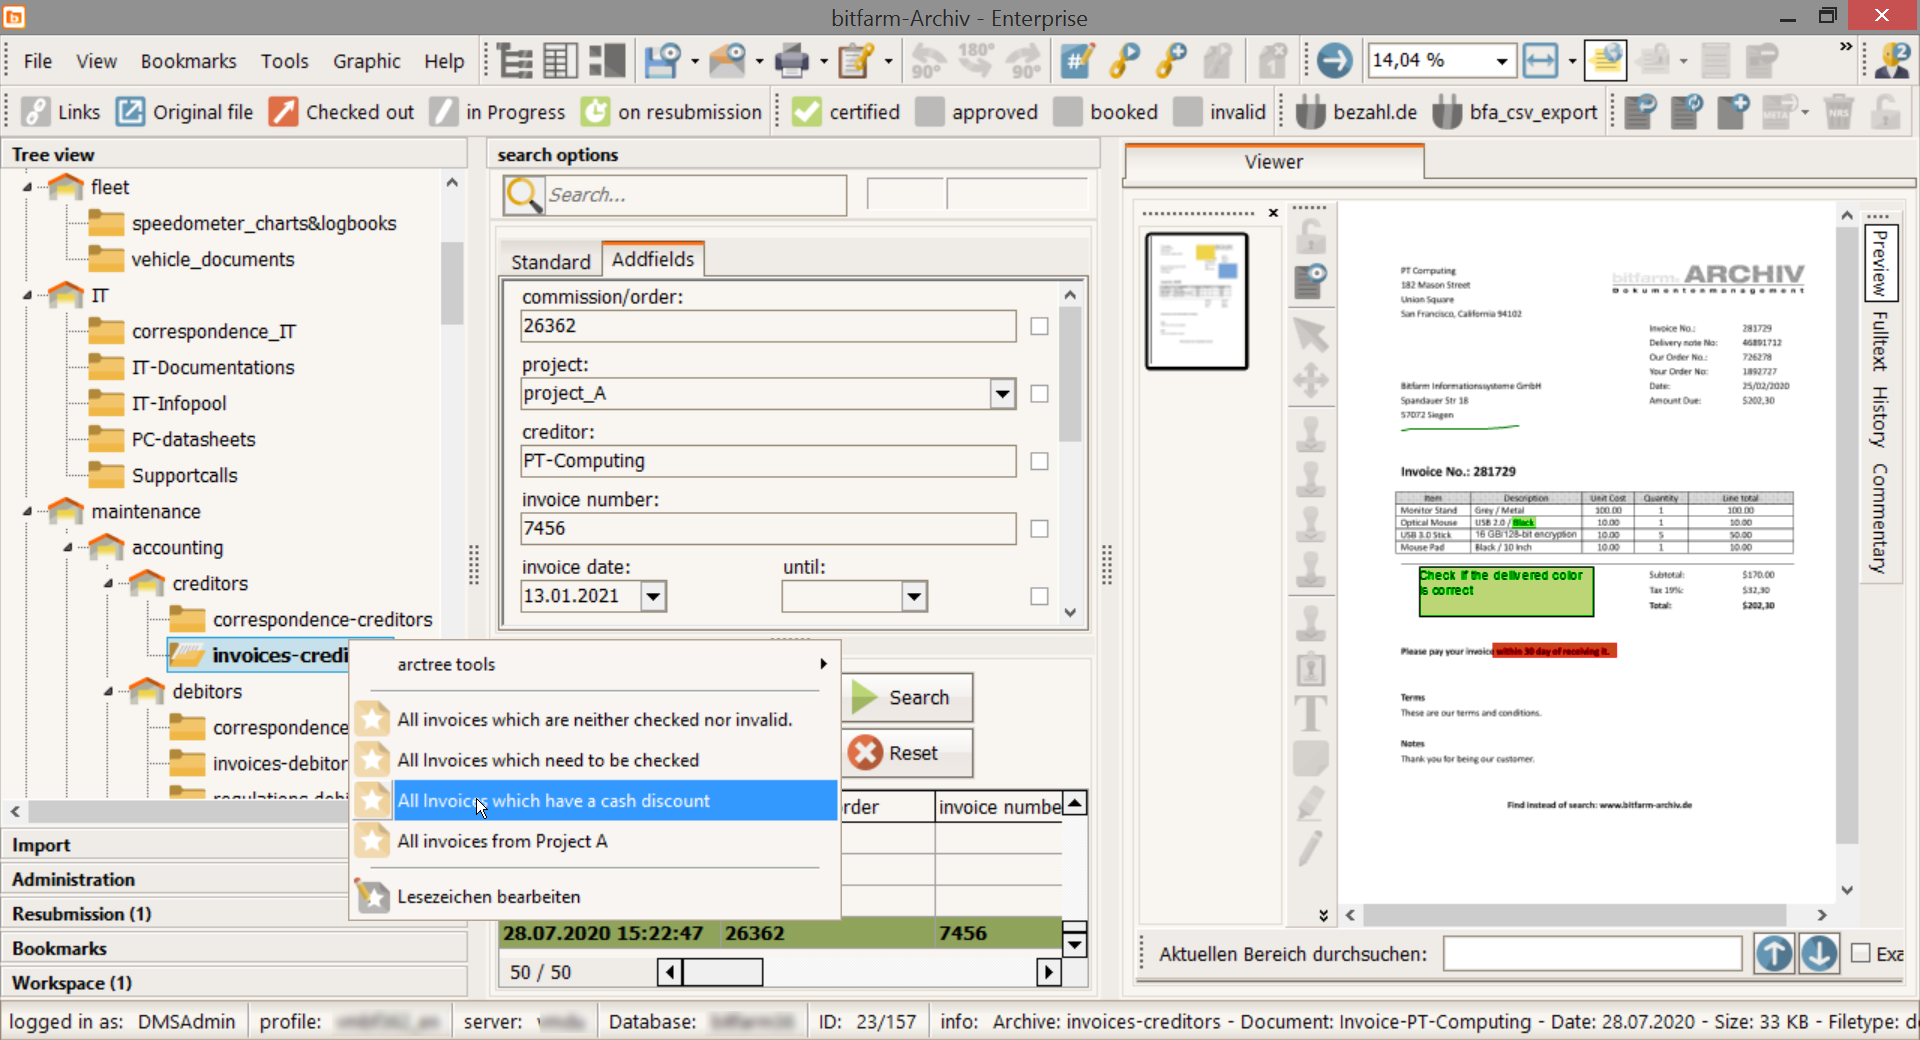Click the printer icon in toolbar
Screen dimensions: 1920x1040
click(x=791, y=61)
